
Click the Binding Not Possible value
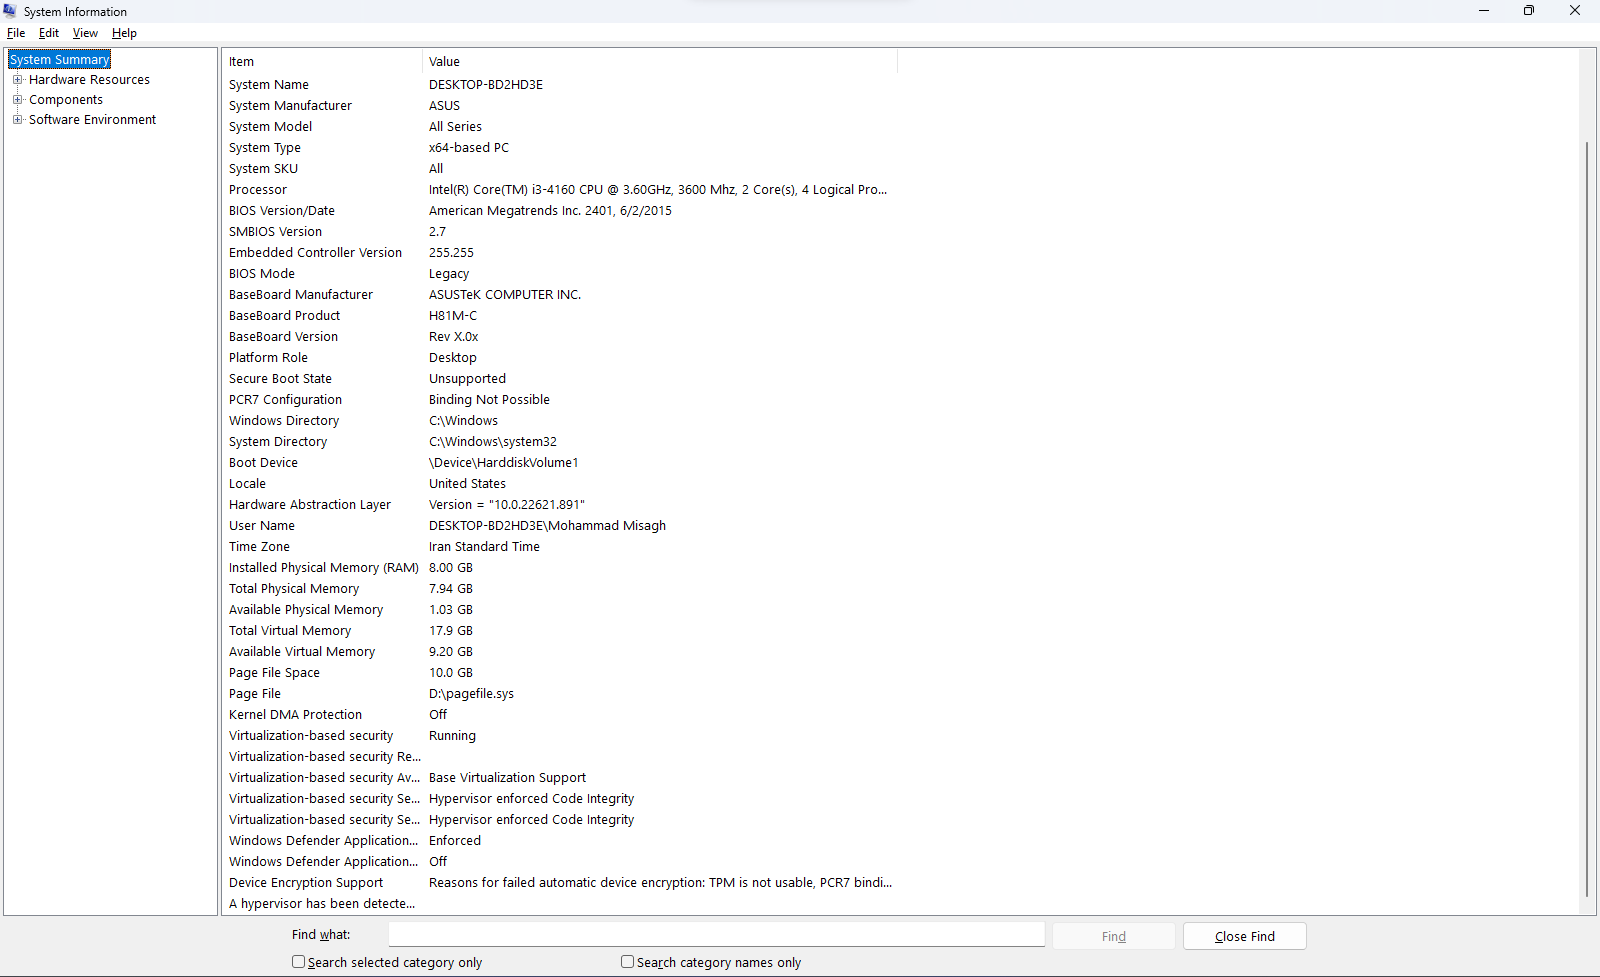(x=489, y=400)
